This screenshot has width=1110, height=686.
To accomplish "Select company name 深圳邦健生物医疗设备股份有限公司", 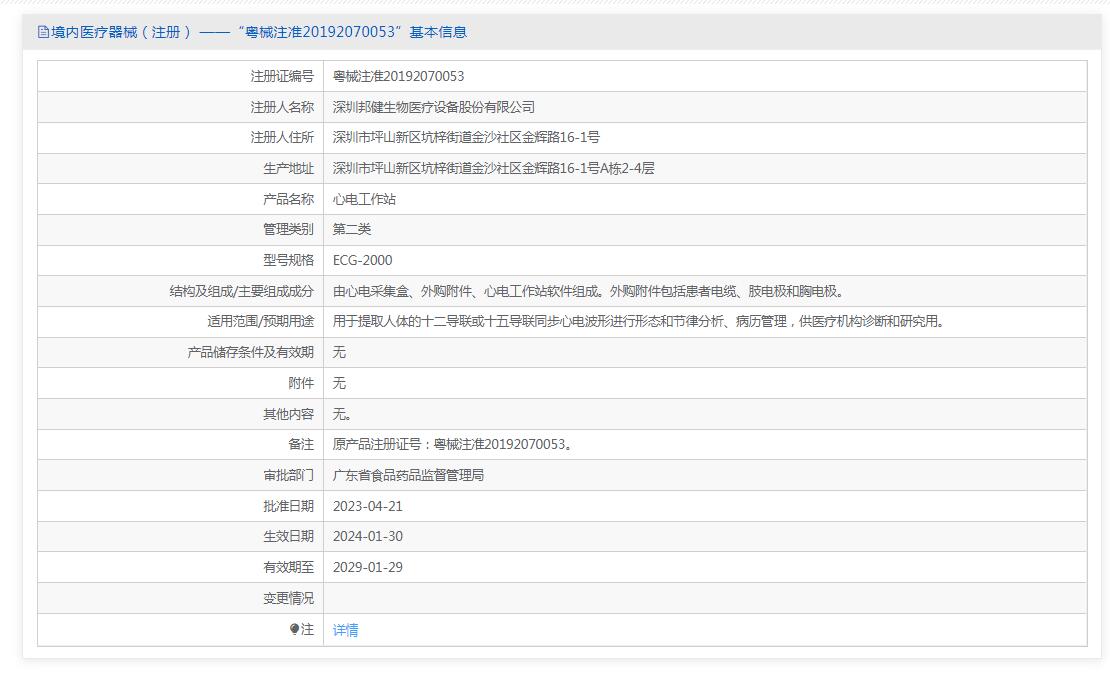I will point(434,107).
